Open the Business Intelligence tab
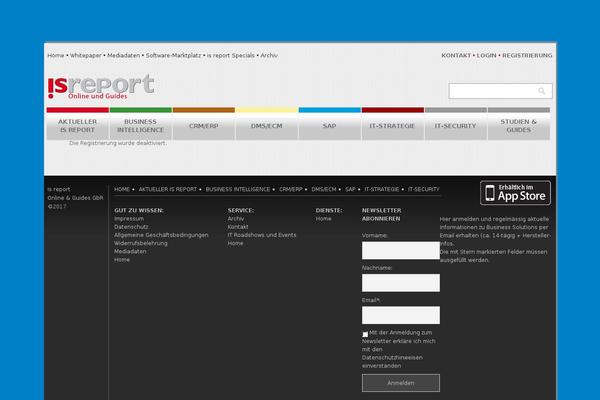 [140, 126]
